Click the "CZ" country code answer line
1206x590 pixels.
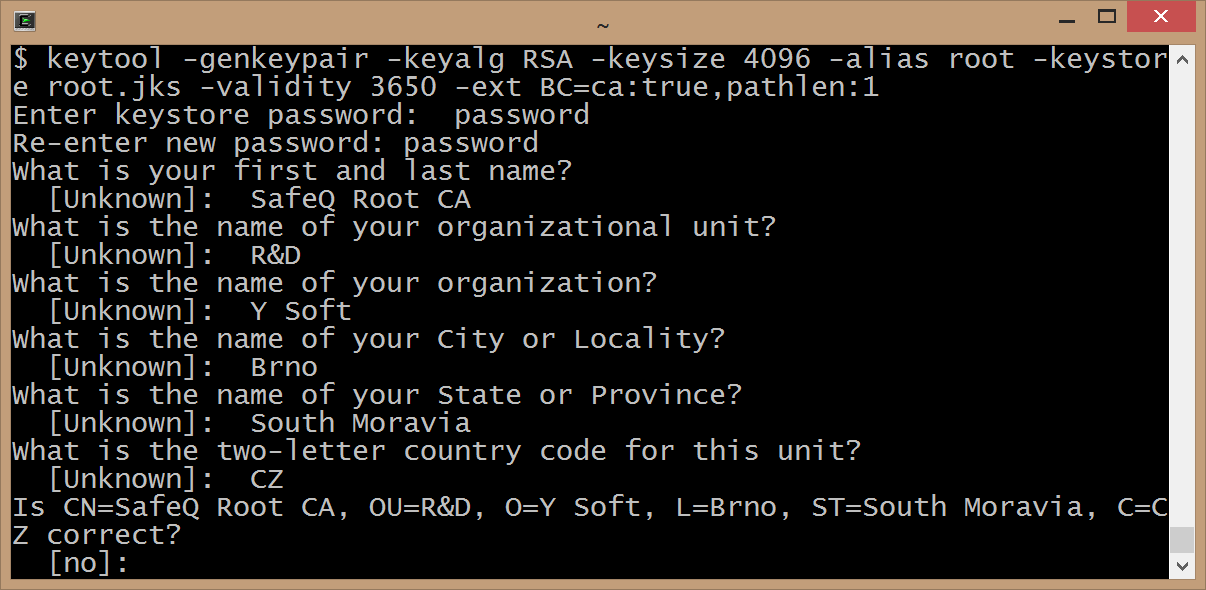click(x=267, y=479)
